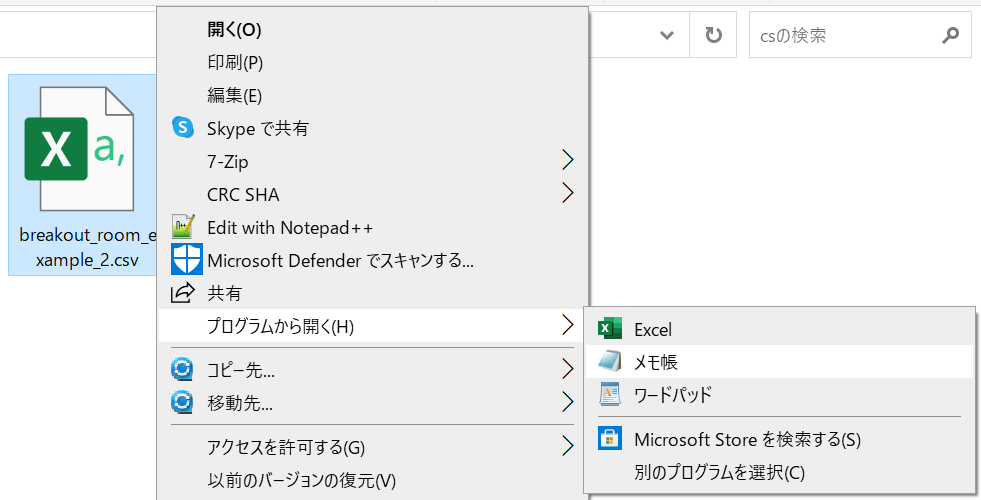Click the share arrow icon beside 共有

click(x=183, y=293)
